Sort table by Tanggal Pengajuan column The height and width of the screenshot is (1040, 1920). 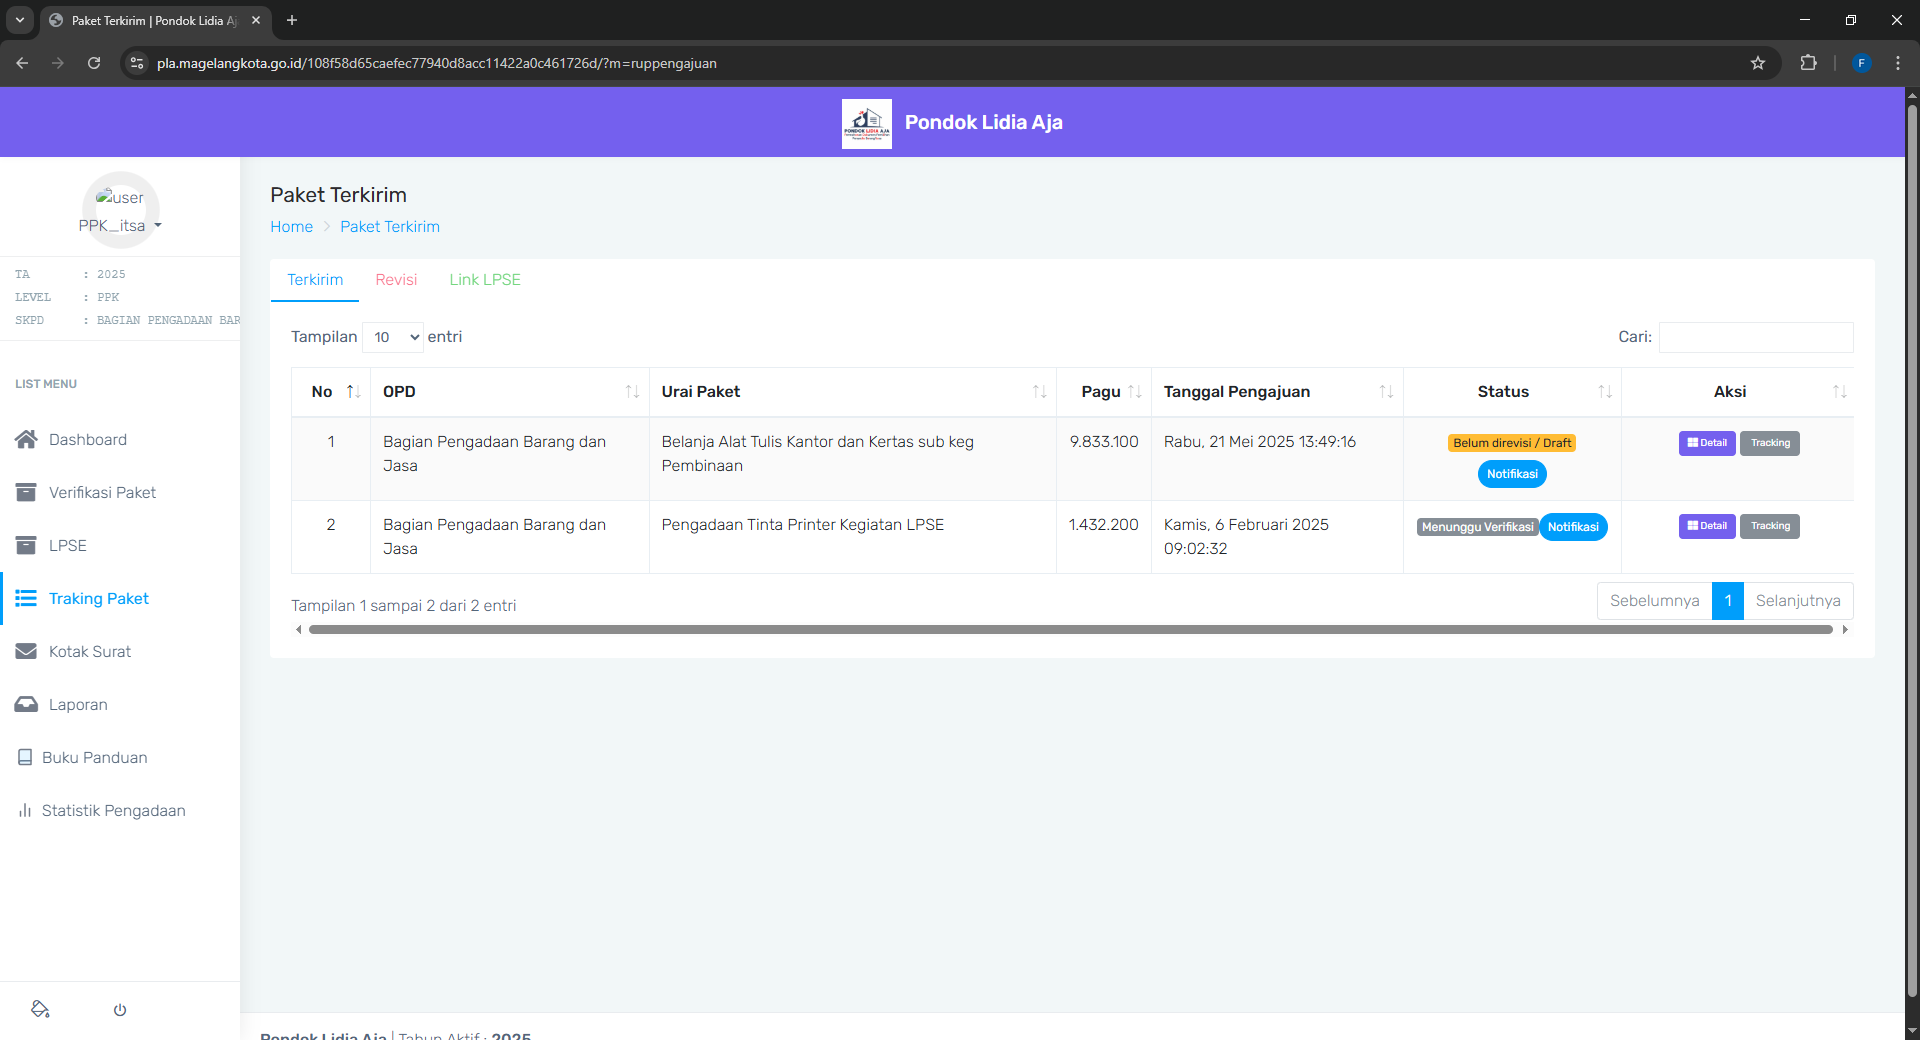[x=1385, y=392]
